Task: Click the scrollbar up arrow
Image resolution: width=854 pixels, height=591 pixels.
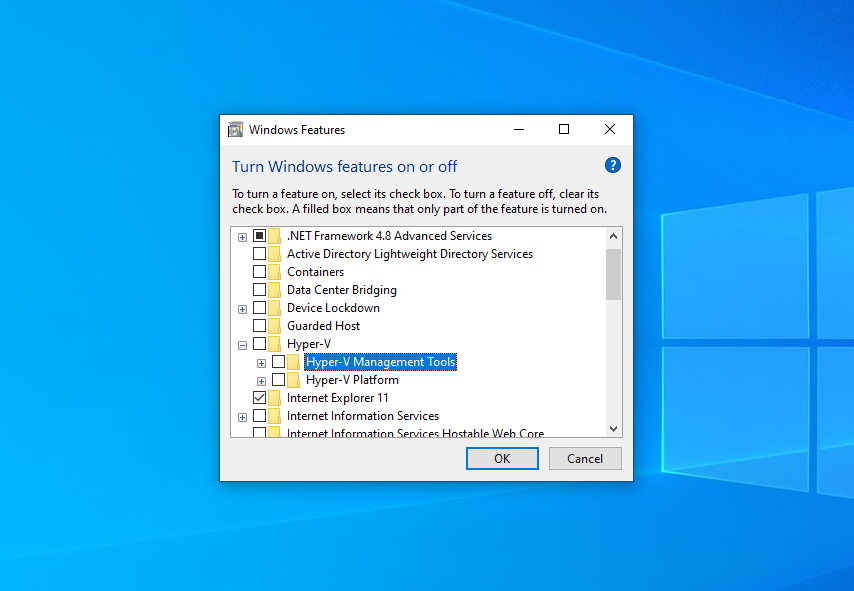Action: [x=613, y=236]
